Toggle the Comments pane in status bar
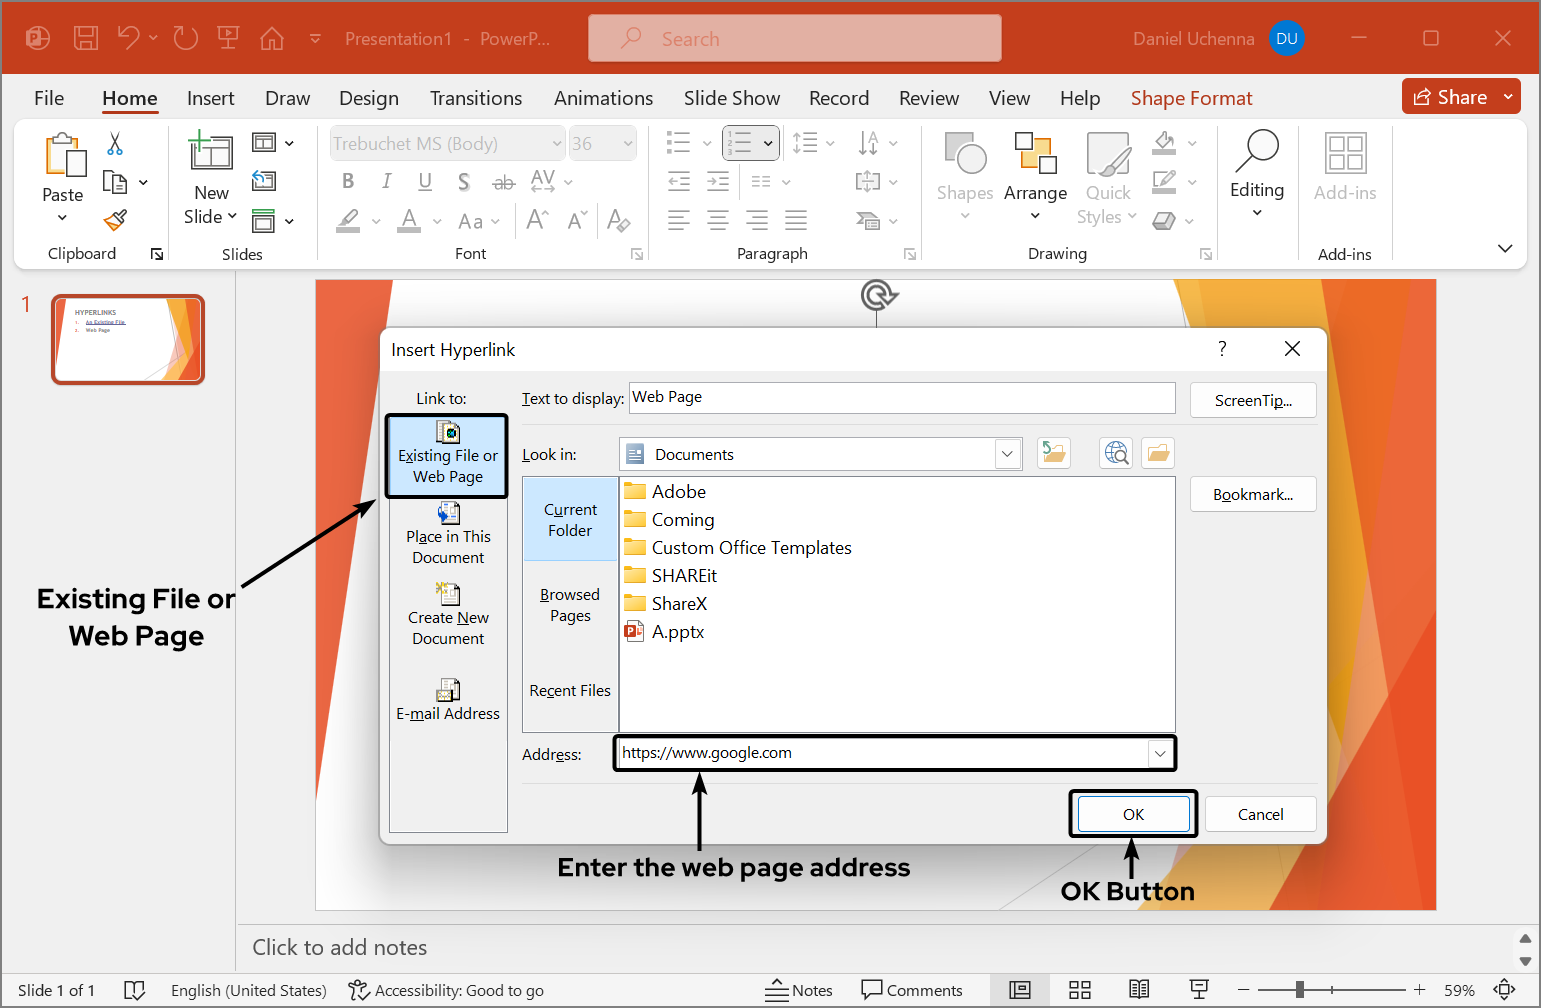 coord(912,990)
